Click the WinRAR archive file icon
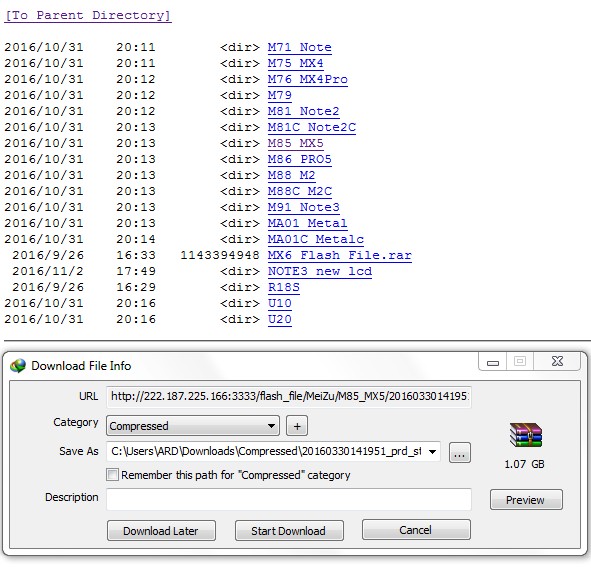Image resolution: width=591 pixels, height=570 pixels. click(525, 435)
